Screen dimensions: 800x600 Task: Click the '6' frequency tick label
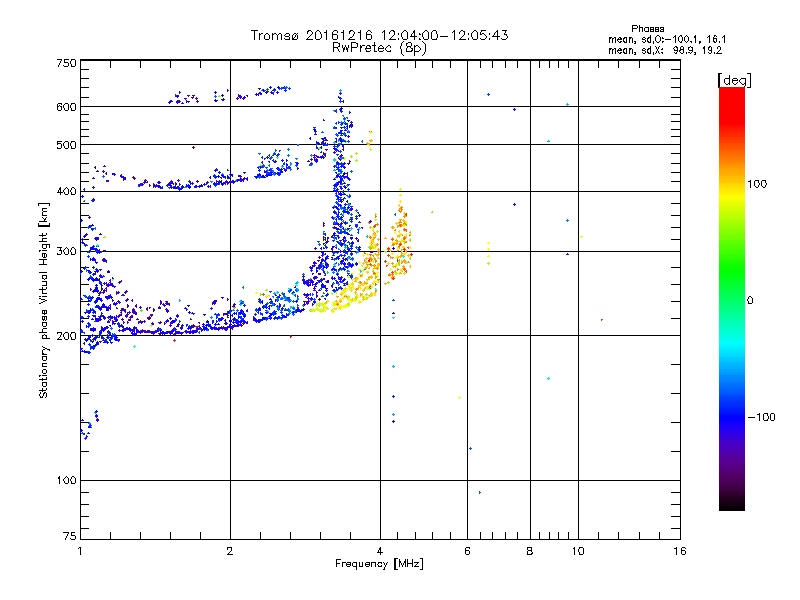coord(467,551)
